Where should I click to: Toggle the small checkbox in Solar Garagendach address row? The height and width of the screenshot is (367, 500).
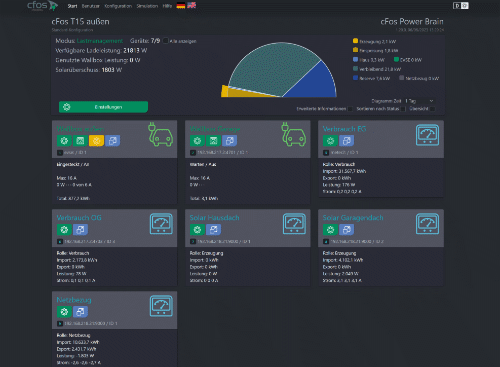(326, 241)
